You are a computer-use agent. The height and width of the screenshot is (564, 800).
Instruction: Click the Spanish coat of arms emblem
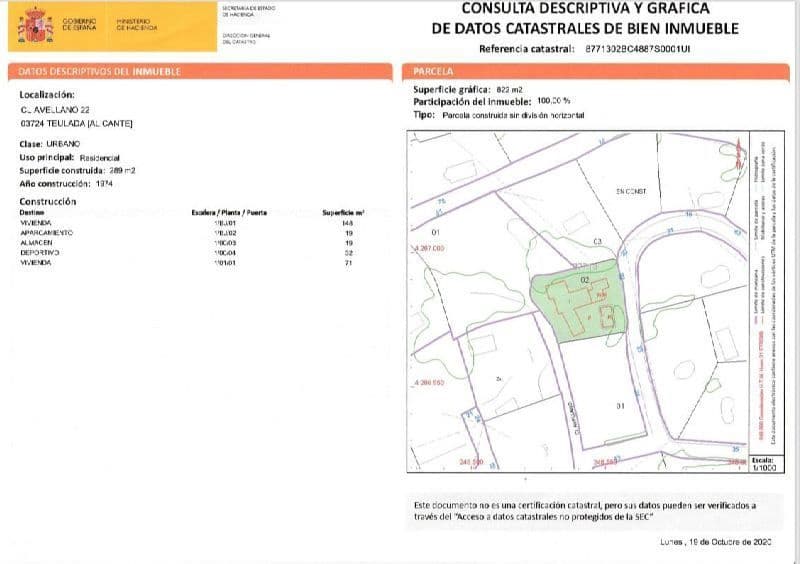point(36,26)
